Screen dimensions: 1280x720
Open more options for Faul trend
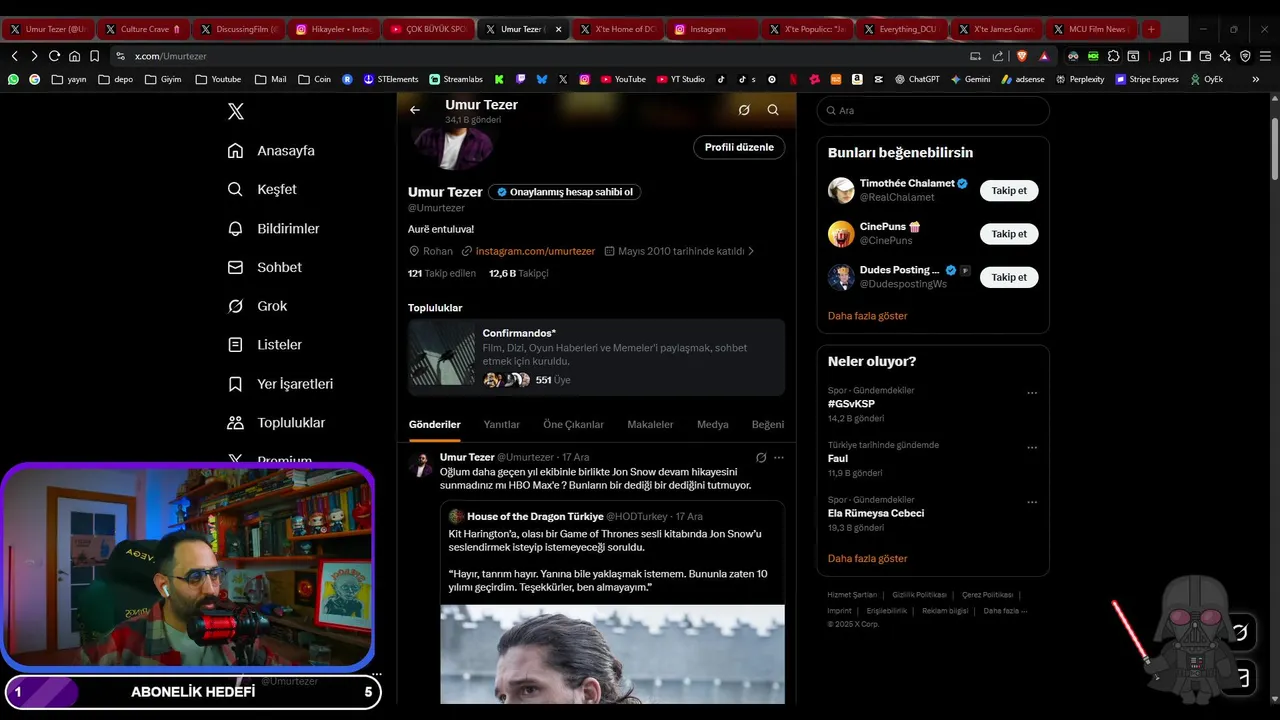tap(1032, 448)
